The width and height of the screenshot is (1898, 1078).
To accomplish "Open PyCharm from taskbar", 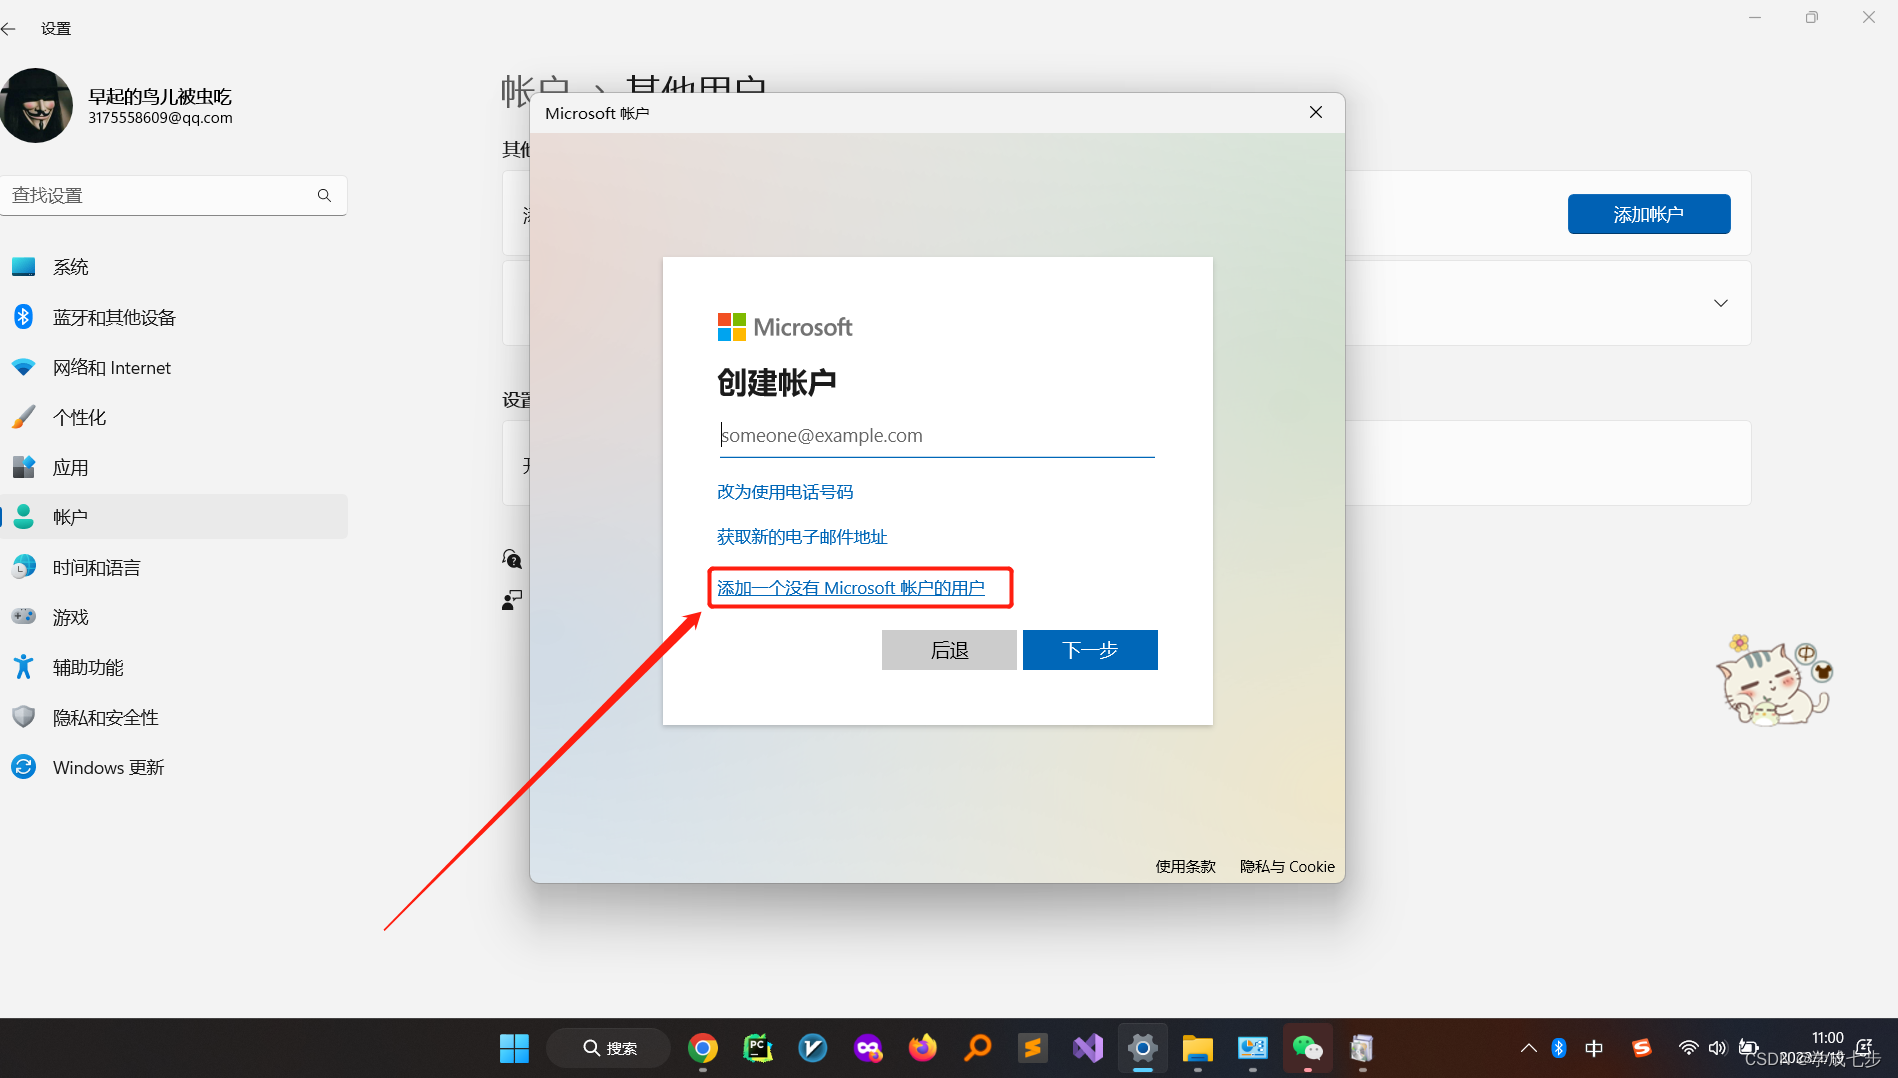I will click(758, 1048).
